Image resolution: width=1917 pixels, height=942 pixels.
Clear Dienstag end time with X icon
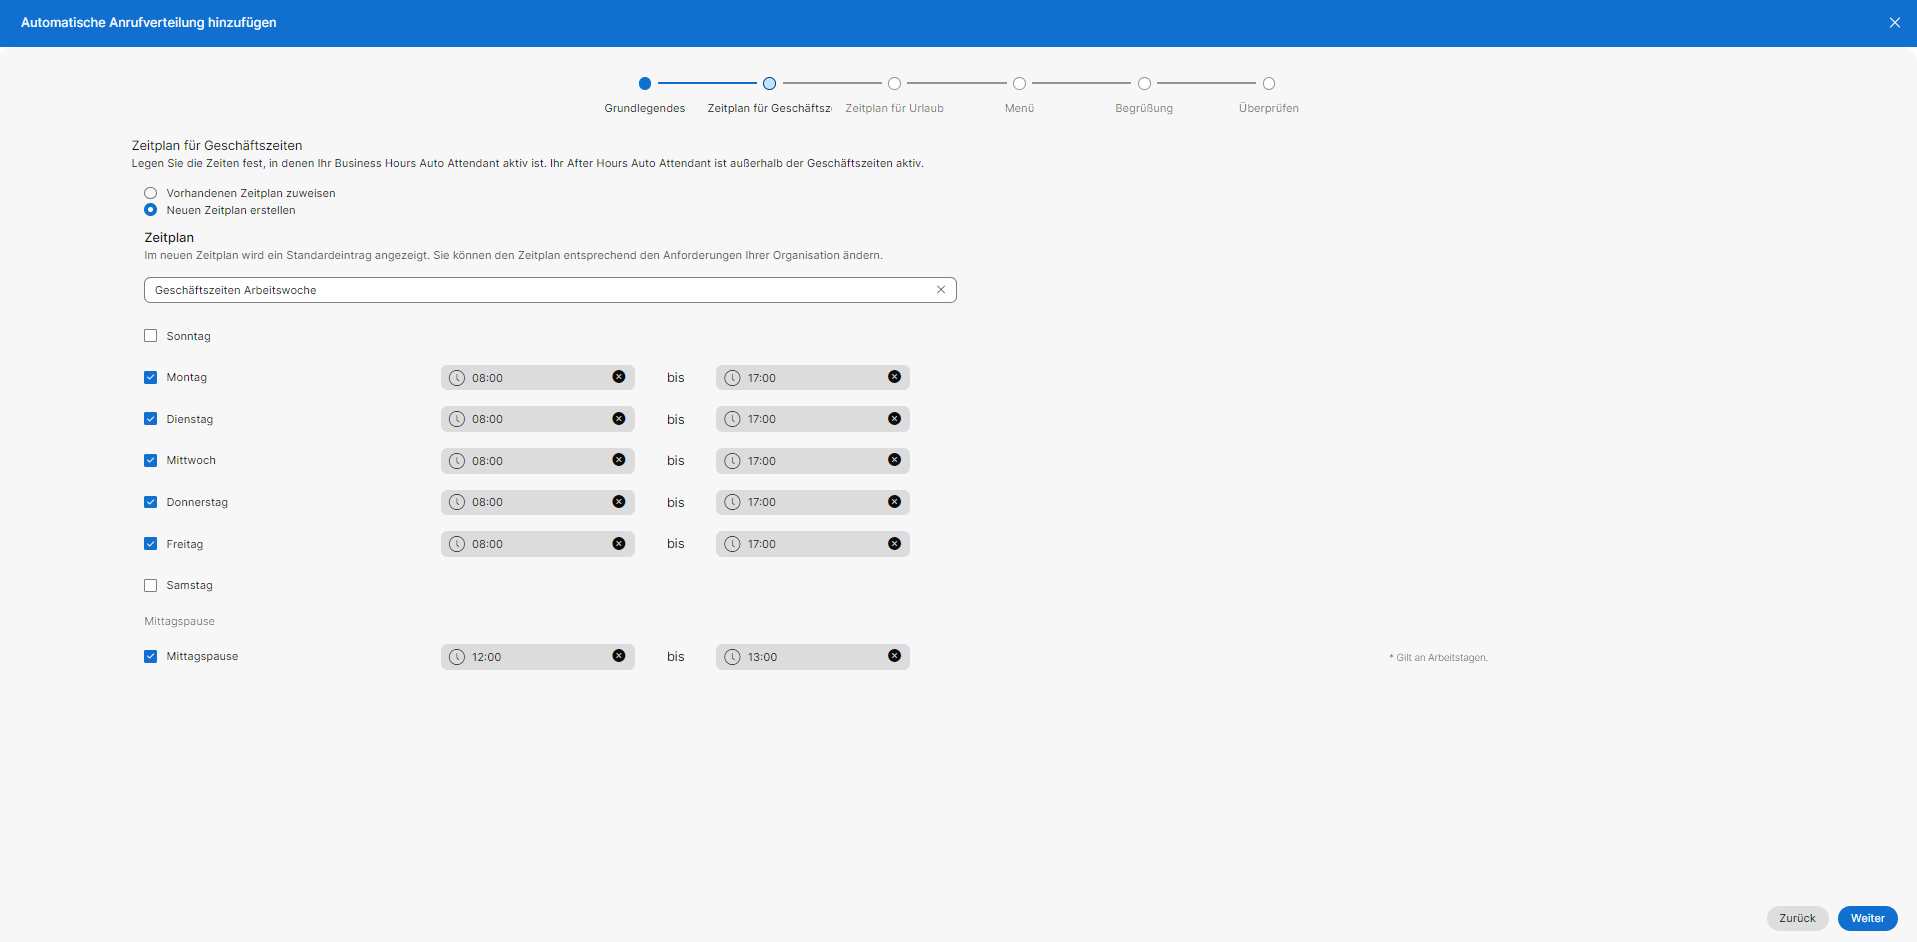(x=894, y=419)
